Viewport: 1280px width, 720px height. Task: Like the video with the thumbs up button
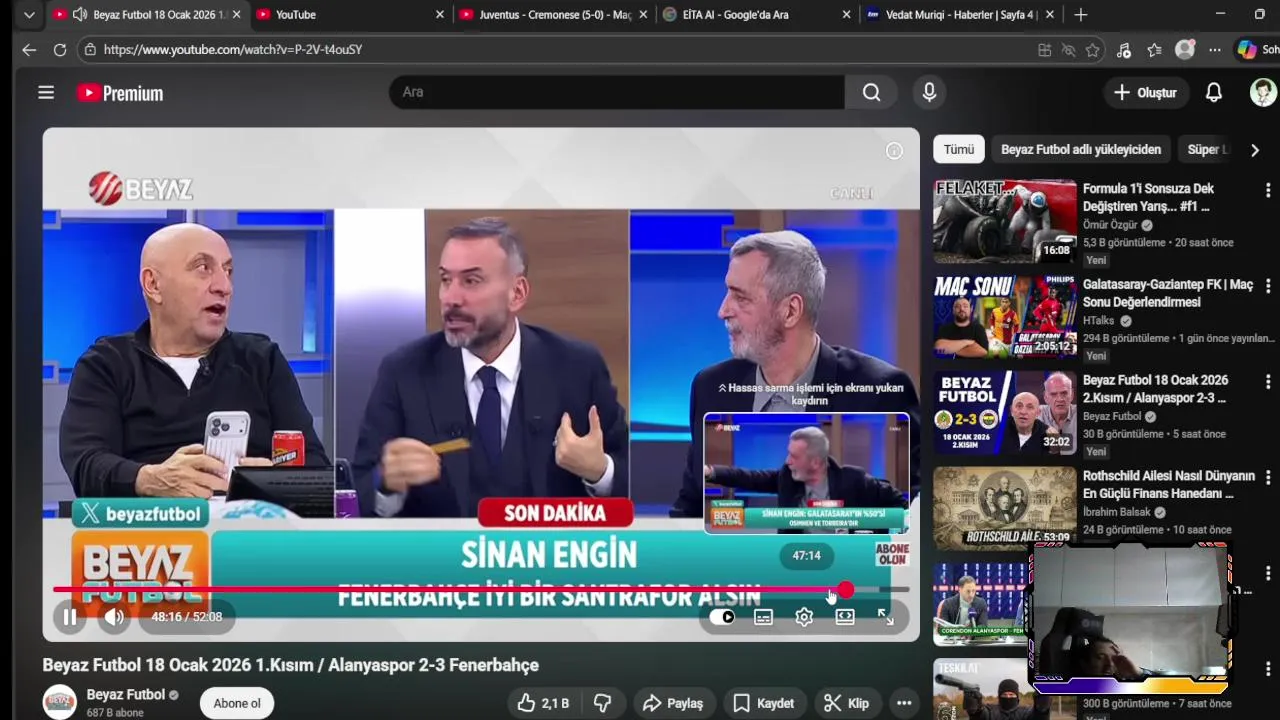click(543, 704)
